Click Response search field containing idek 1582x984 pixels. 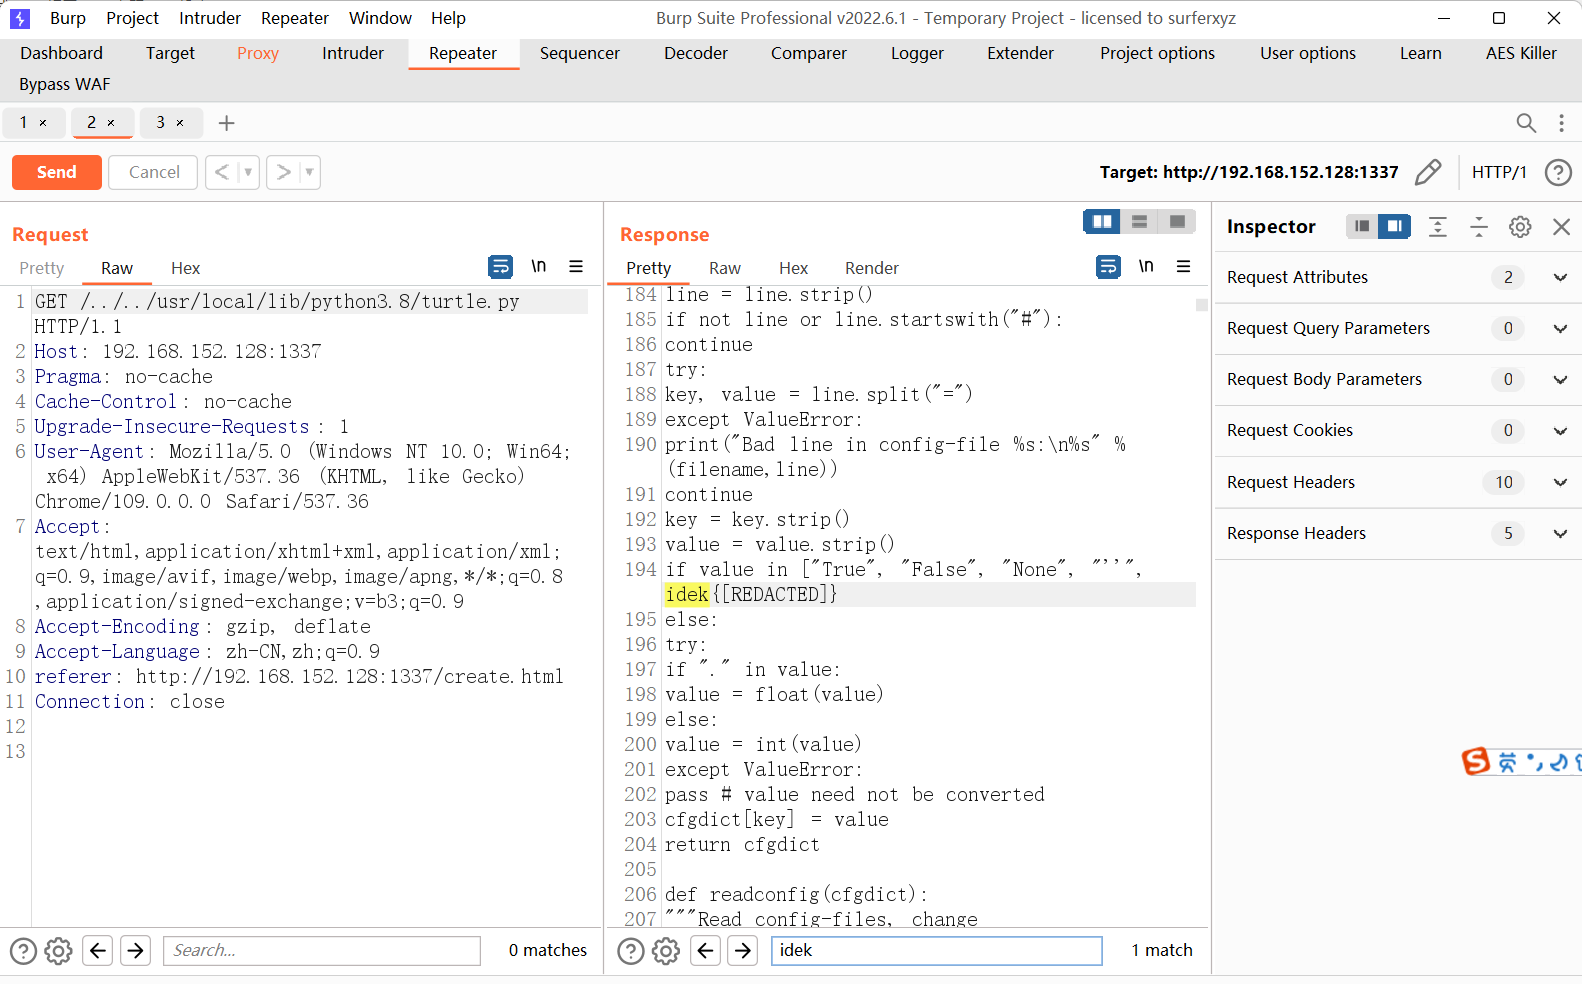coord(936,950)
